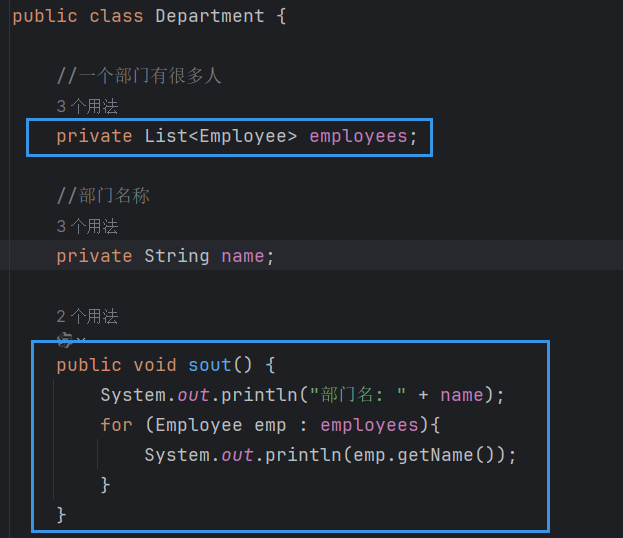This screenshot has width=623, height=538.
Task: Click the 'String' type keyword
Action: [x=177, y=256]
